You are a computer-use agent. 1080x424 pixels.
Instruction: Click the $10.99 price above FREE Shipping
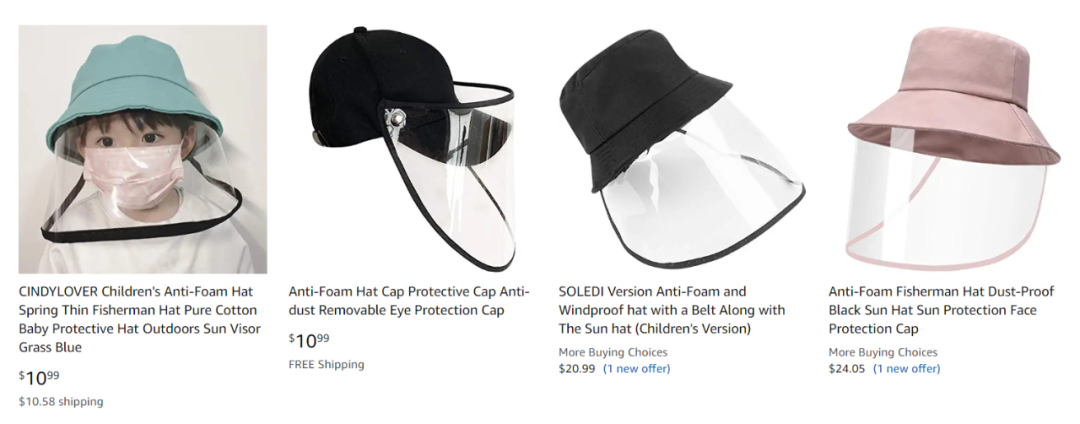click(309, 341)
